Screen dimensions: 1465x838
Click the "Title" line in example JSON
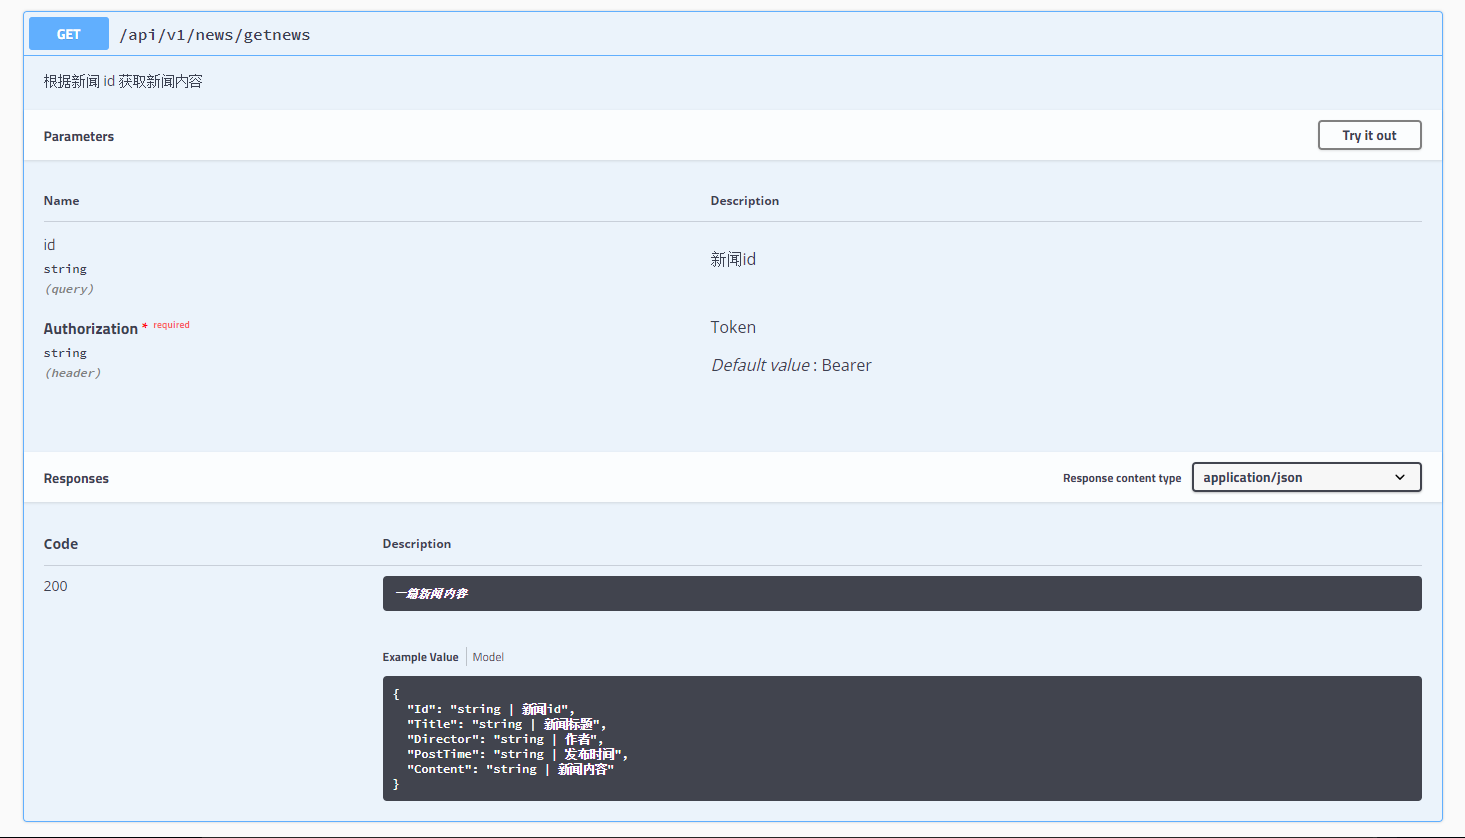(x=506, y=724)
